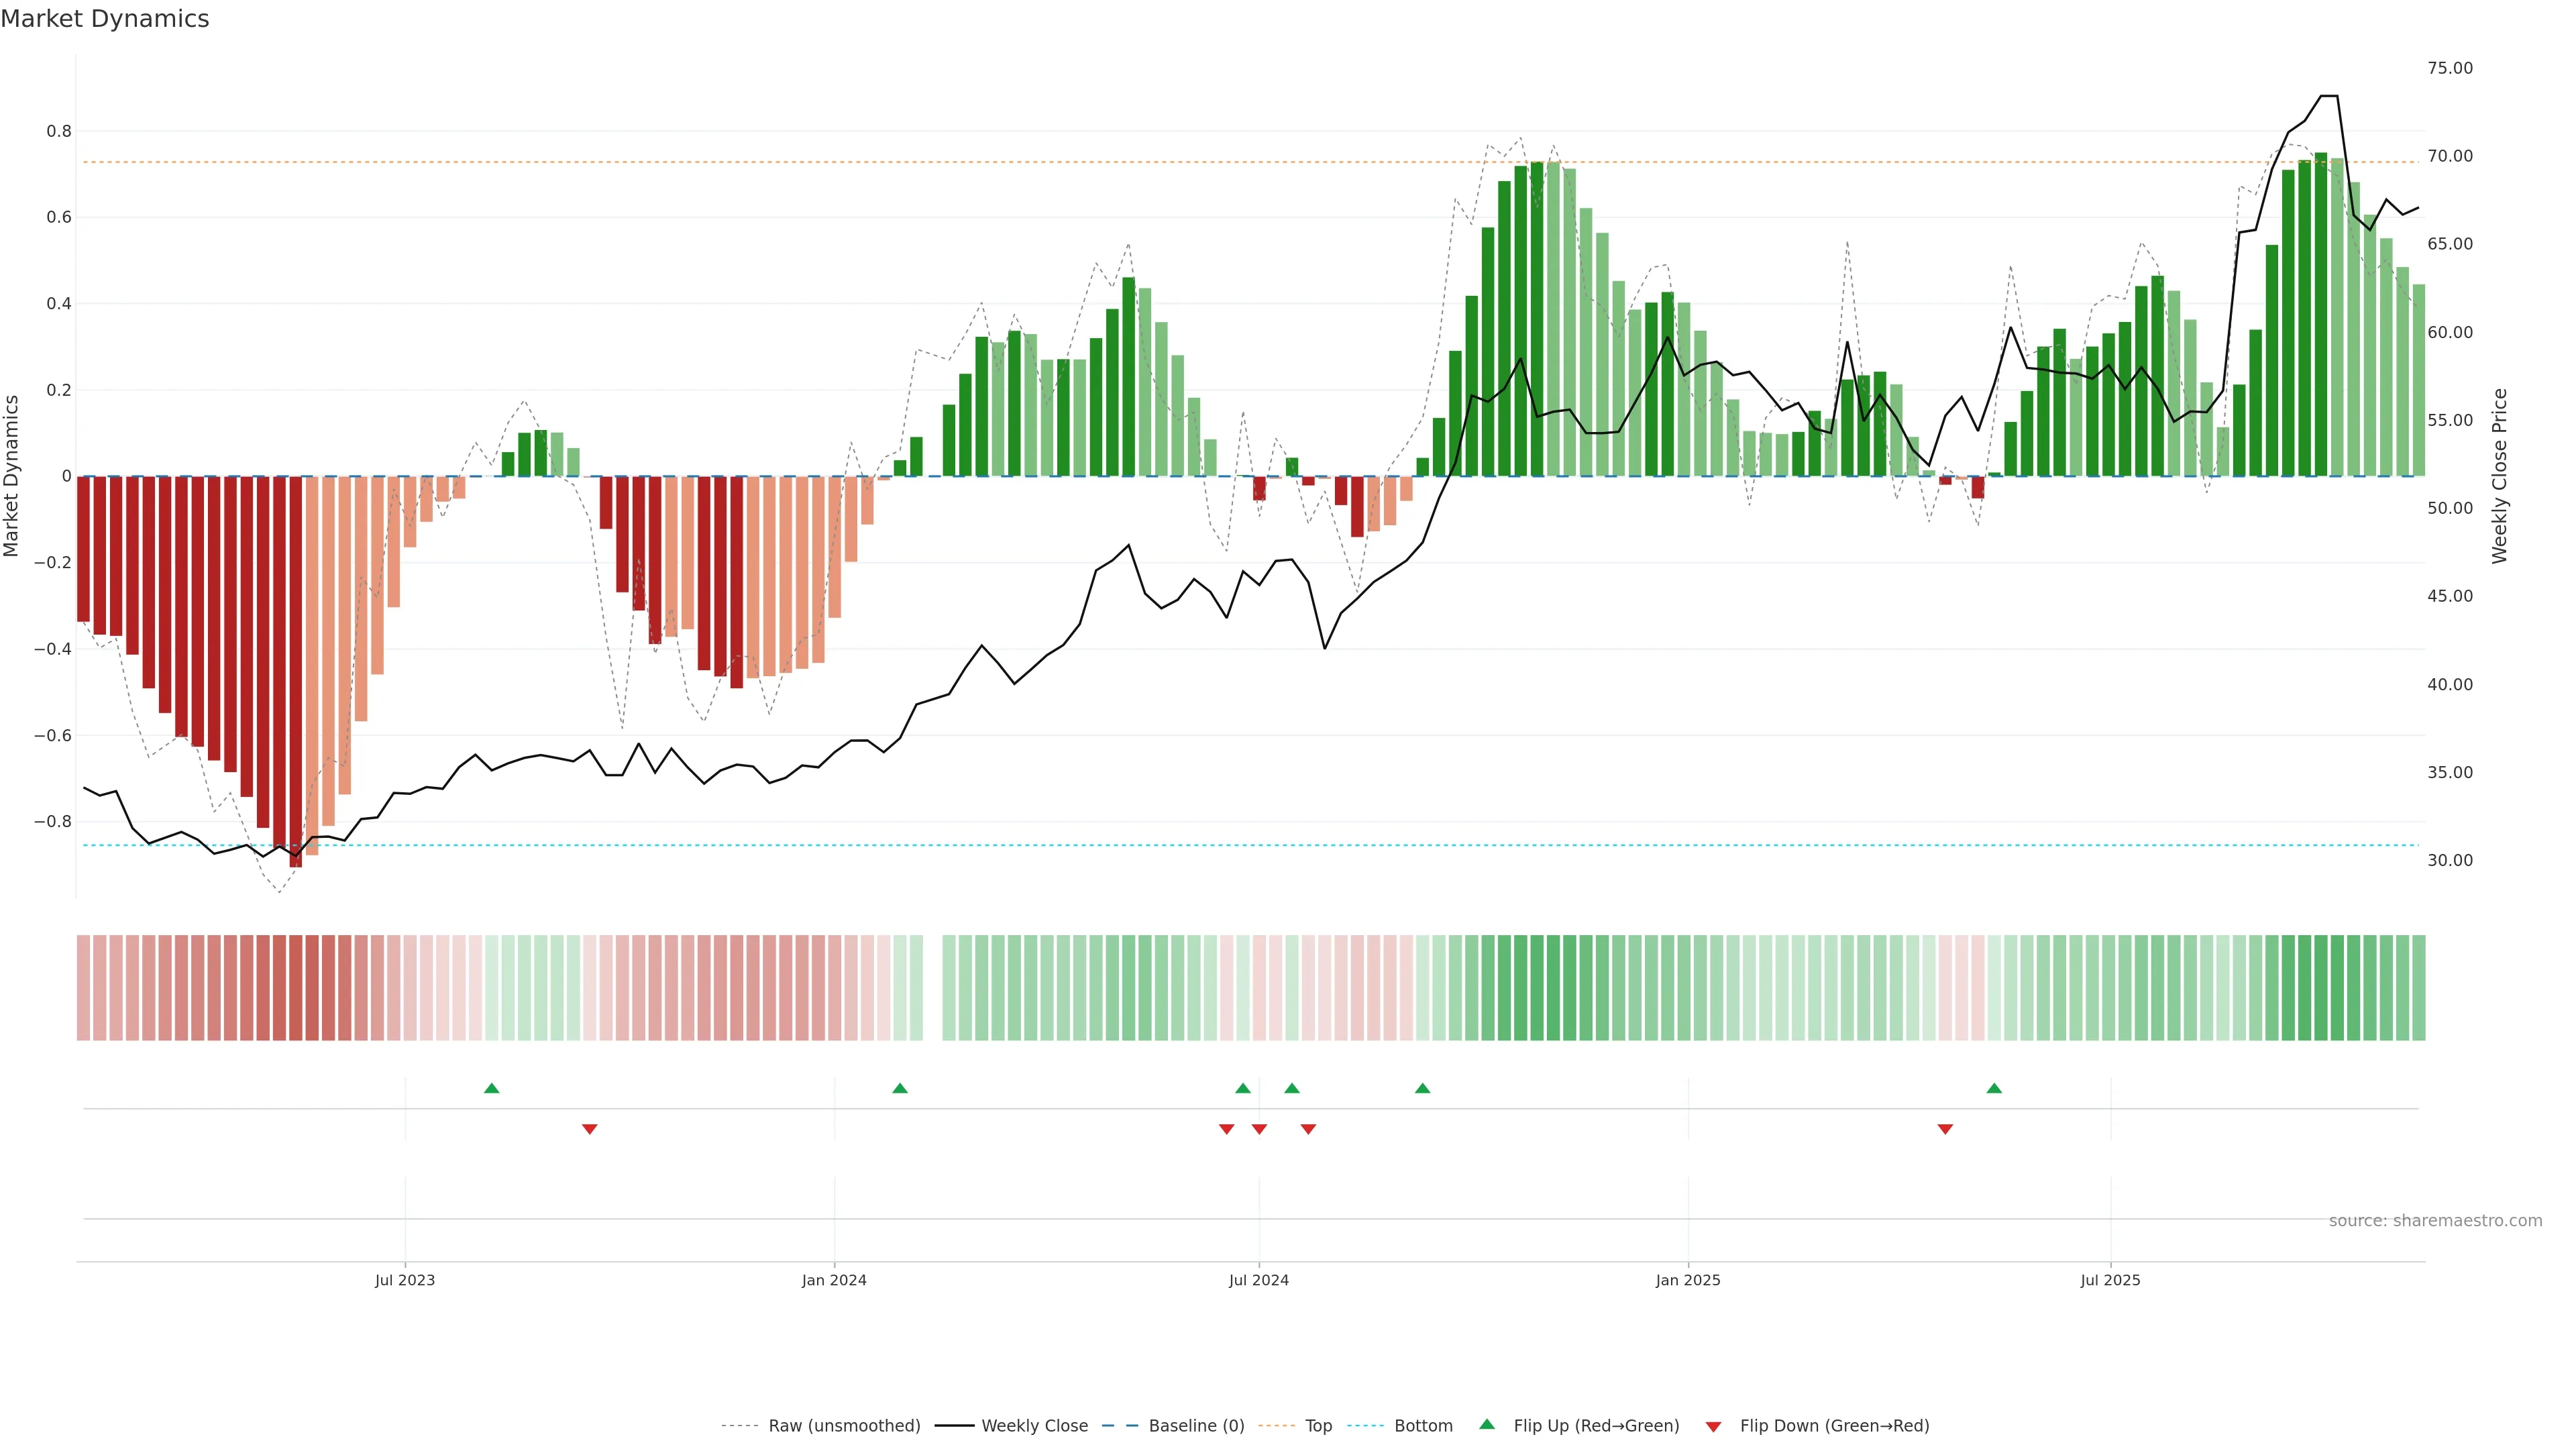Click the Jan 2025 x-axis label
The height and width of the screenshot is (1449, 2576).
(x=1687, y=1280)
